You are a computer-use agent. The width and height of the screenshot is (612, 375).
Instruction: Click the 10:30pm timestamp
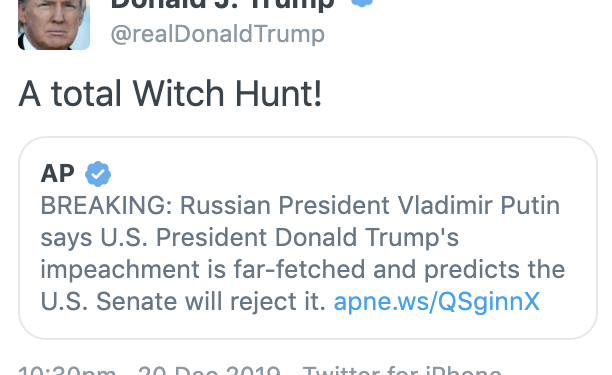(x=67, y=370)
